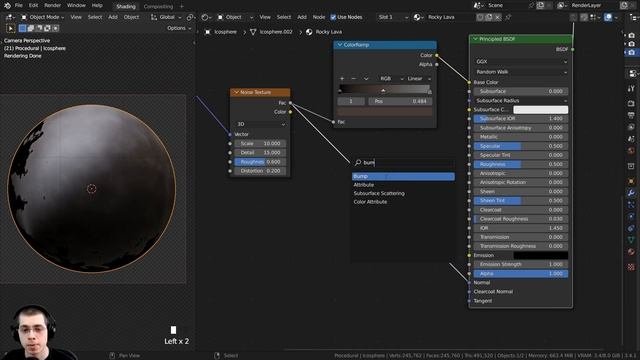Viewport: 640px width, 360px height.
Task: Open the Scene properties tab
Action: point(631,139)
